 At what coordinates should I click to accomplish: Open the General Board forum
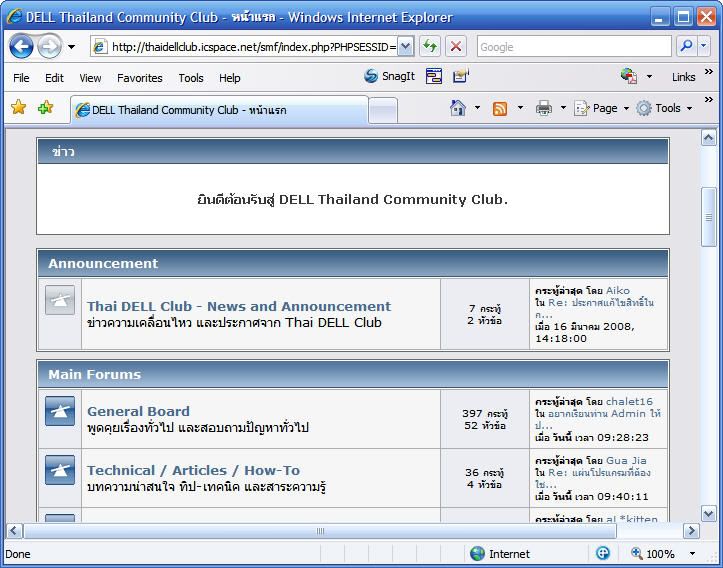click(138, 411)
